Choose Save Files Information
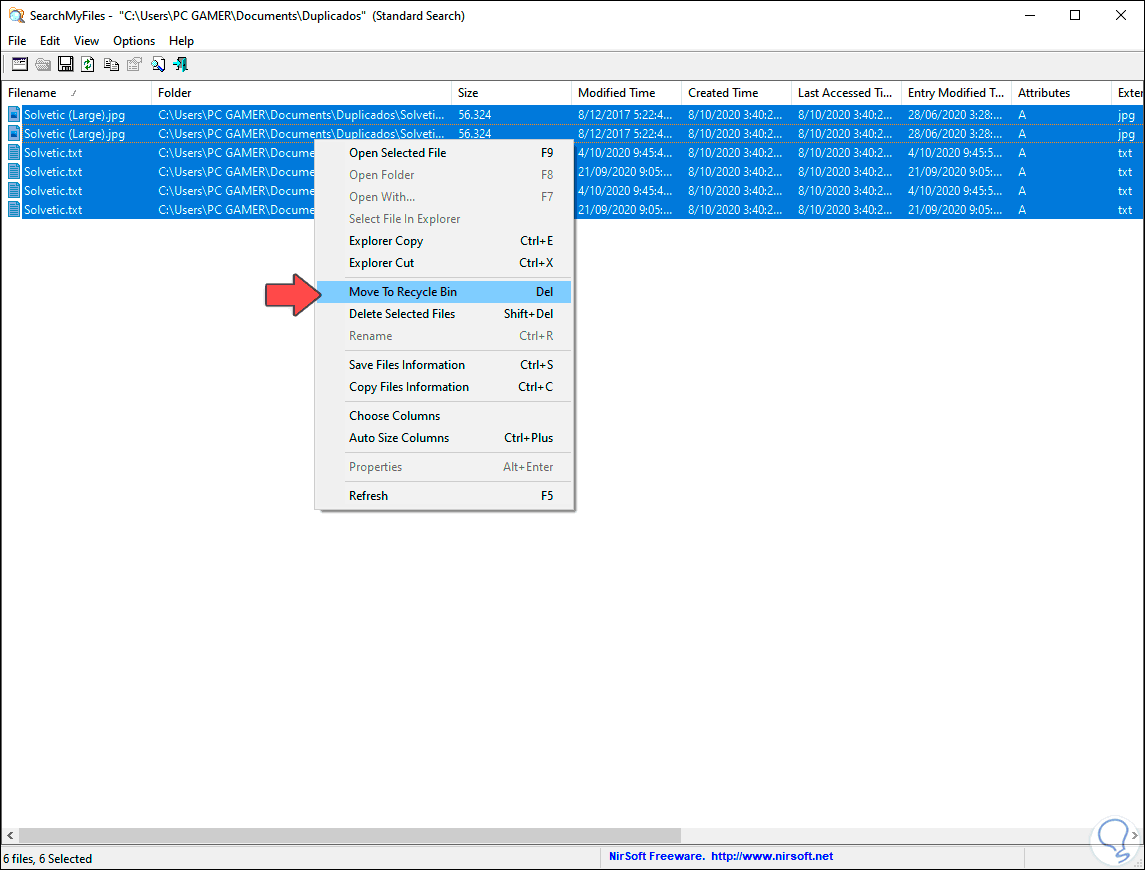The image size is (1145, 870). pyautogui.click(x=445, y=365)
